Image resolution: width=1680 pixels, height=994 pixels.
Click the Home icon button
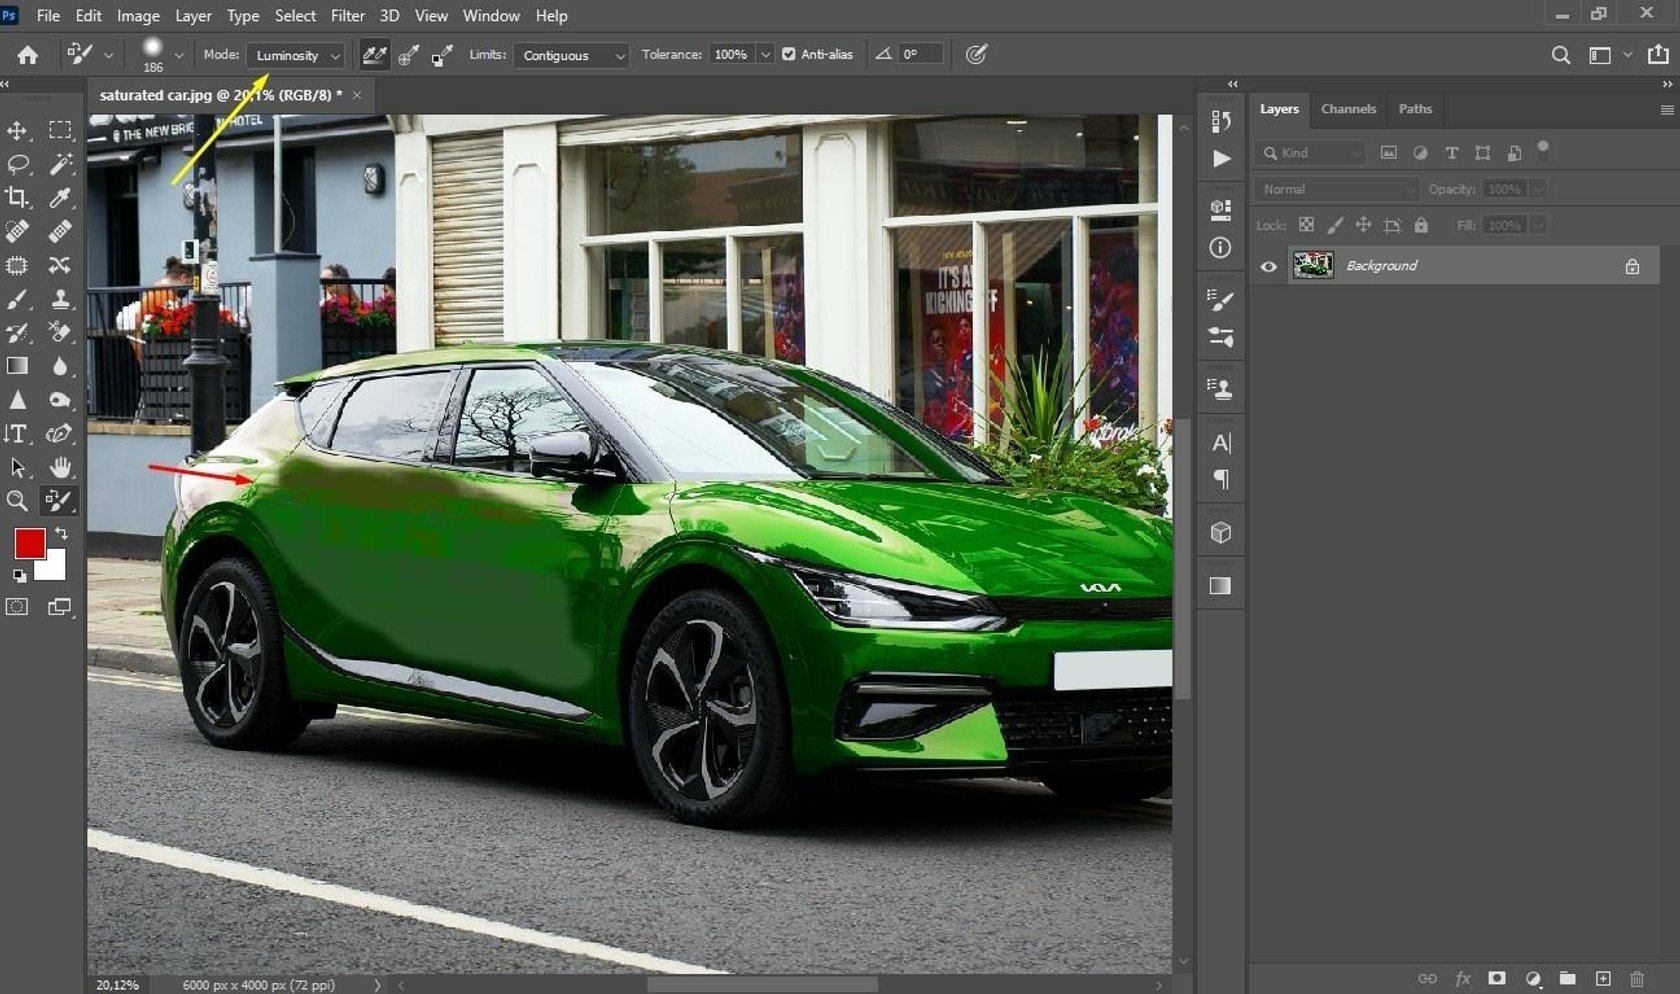[x=28, y=55]
